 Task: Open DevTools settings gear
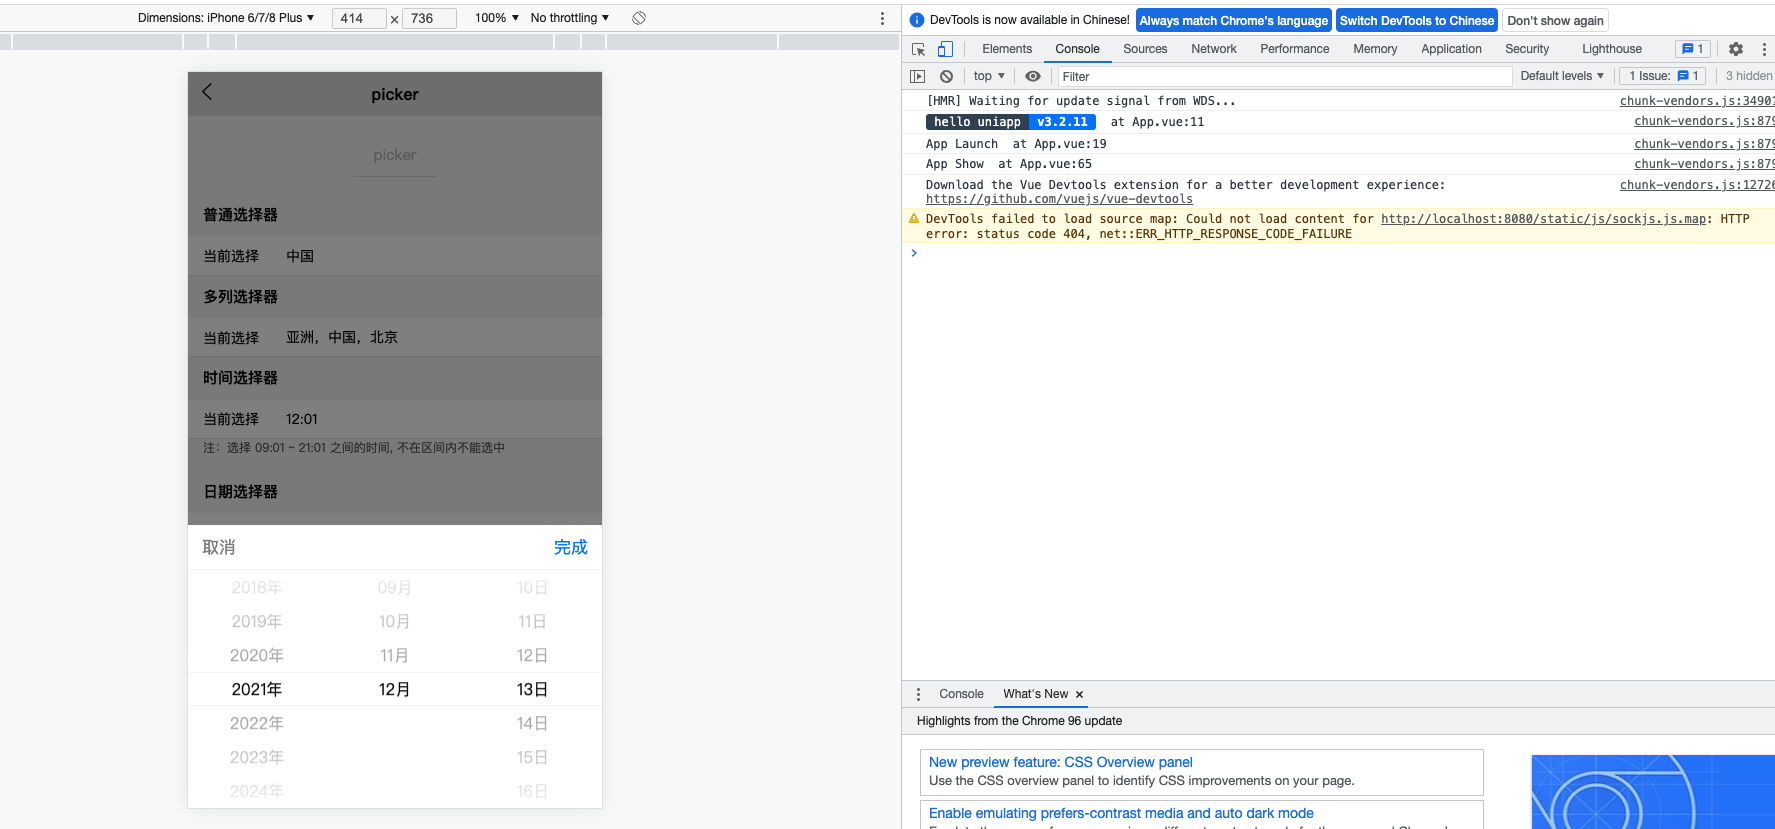1736,49
